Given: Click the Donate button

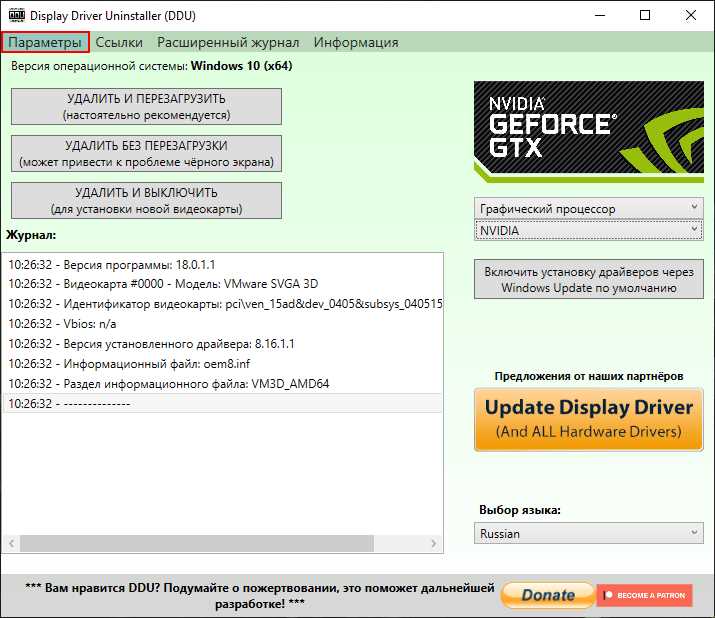Looking at the screenshot, I should pyautogui.click(x=548, y=595).
